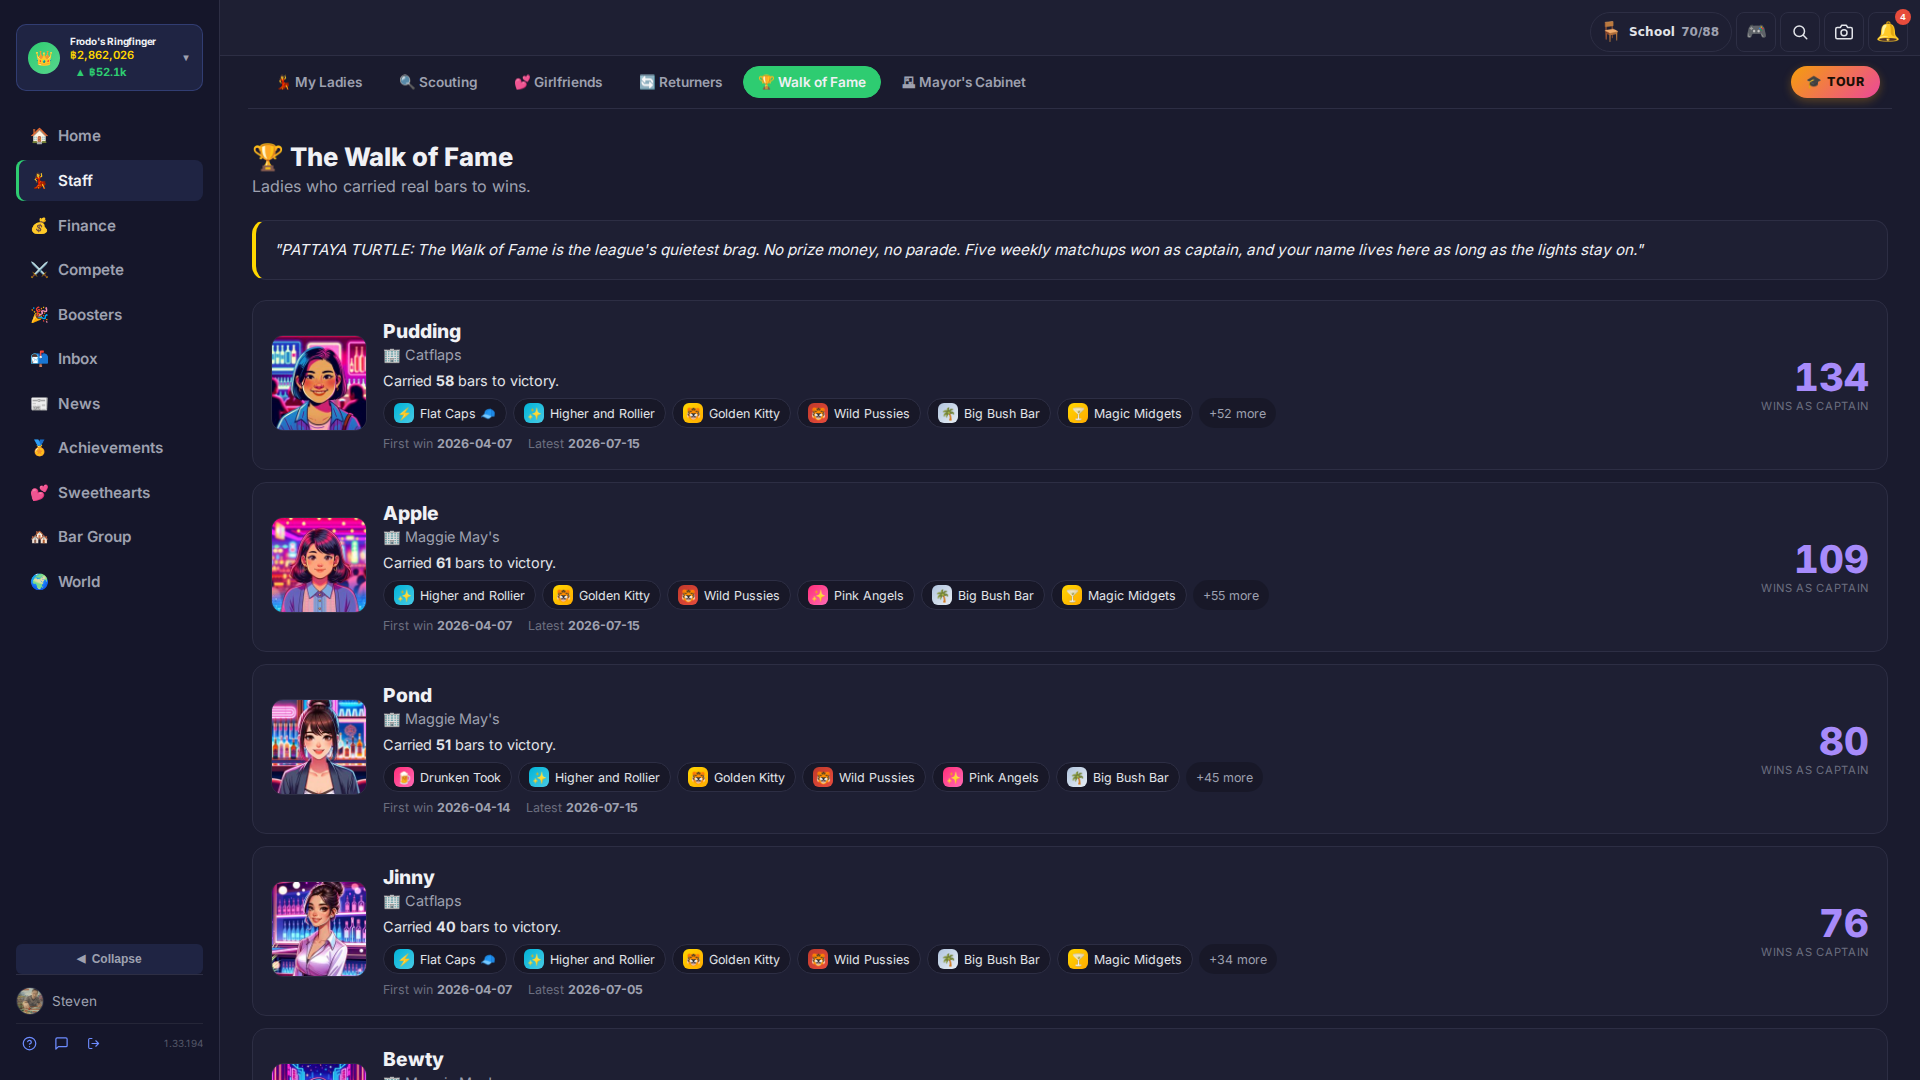Open the notifications bell
This screenshot has height=1080, width=1920.
[x=1888, y=32]
